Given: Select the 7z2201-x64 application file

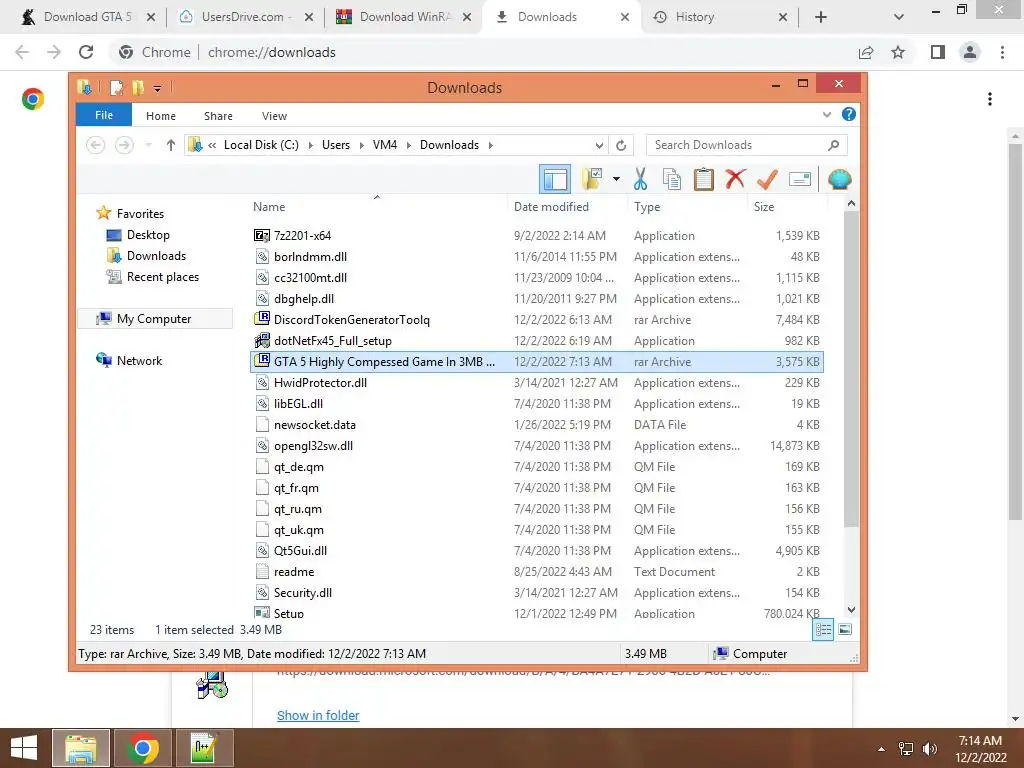Looking at the screenshot, I should [536, 236].
